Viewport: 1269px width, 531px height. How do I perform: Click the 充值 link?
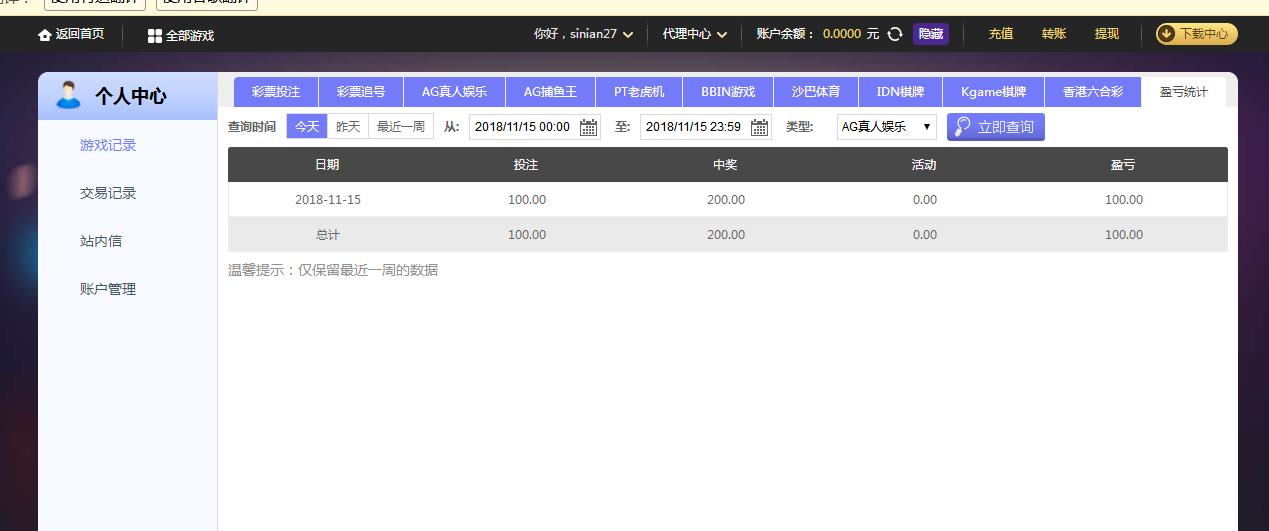(1001, 34)
